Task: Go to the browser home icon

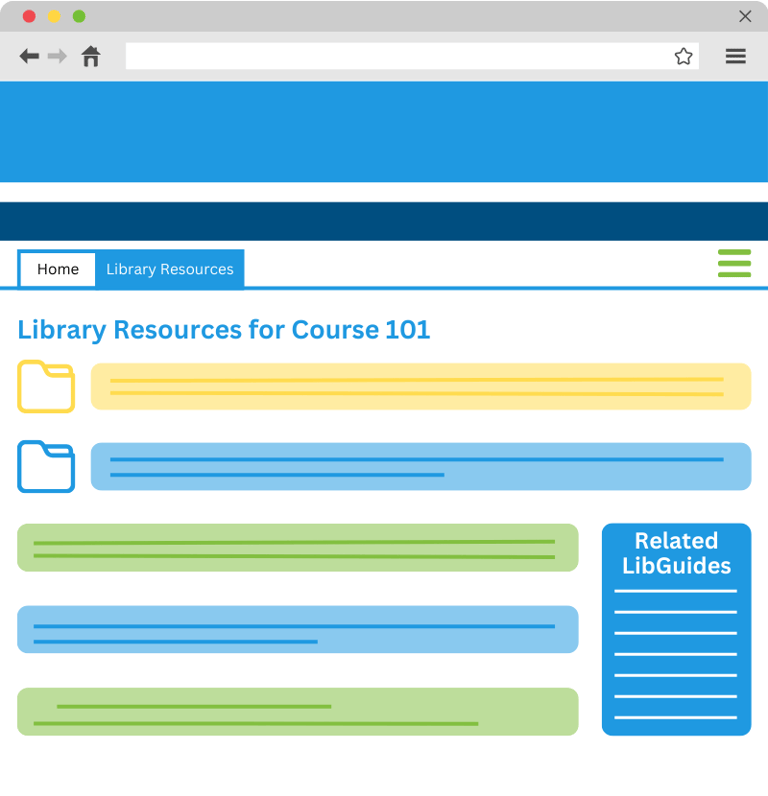Action: (91, 56)
